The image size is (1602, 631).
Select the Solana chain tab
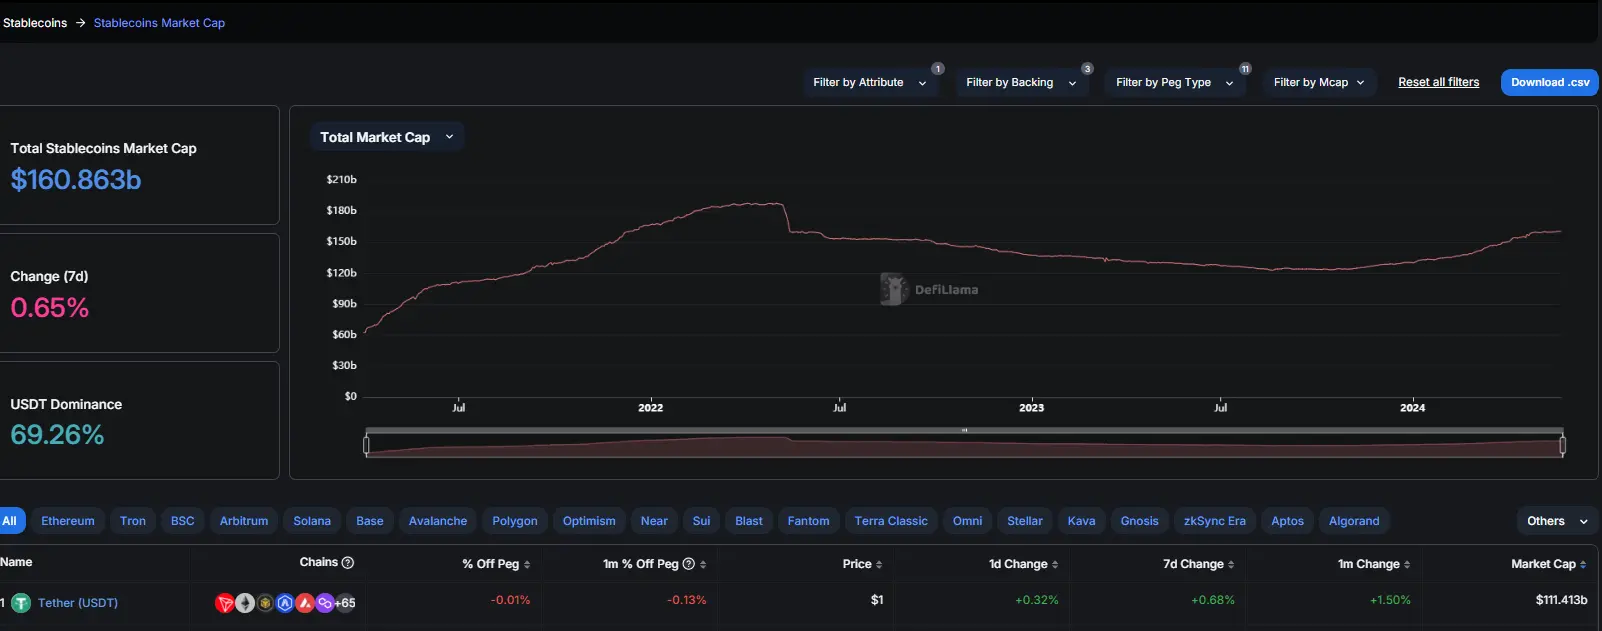(x=312, y=521)
